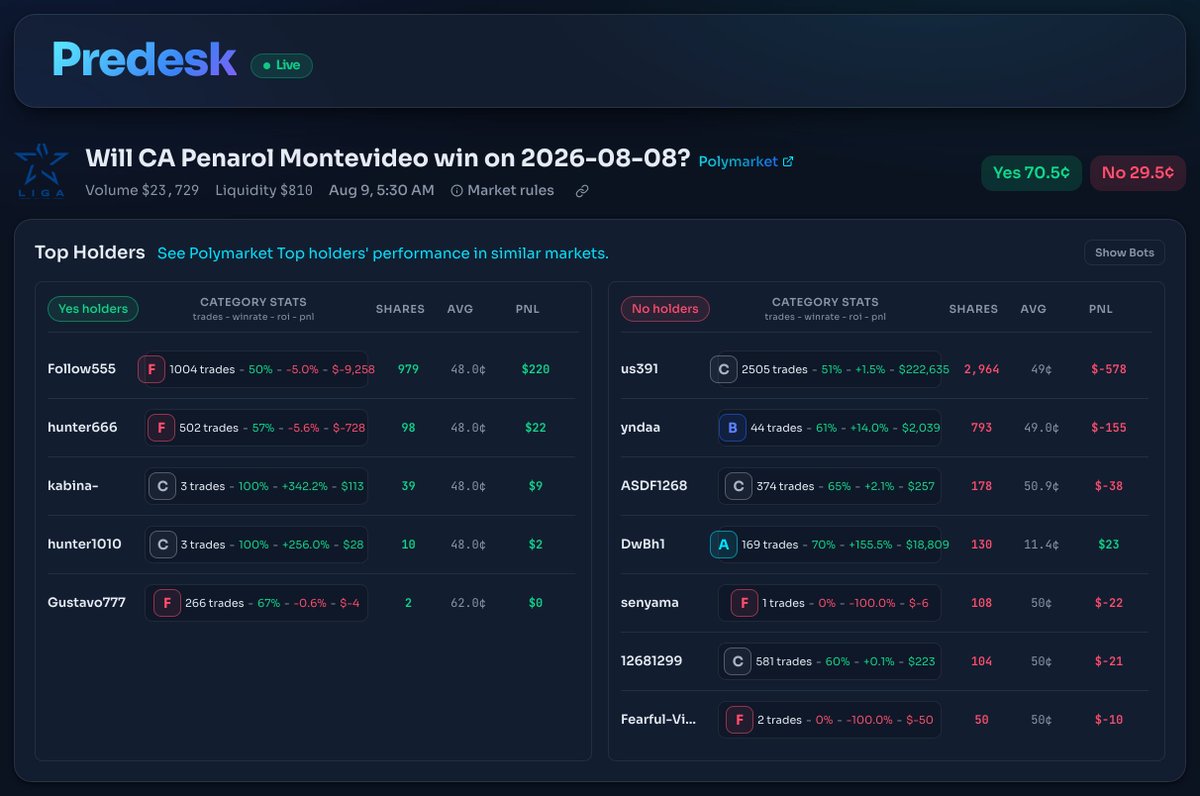Click the AVG column header under No holders
The image size is (1200, 796).
(x=1033, y=309)
